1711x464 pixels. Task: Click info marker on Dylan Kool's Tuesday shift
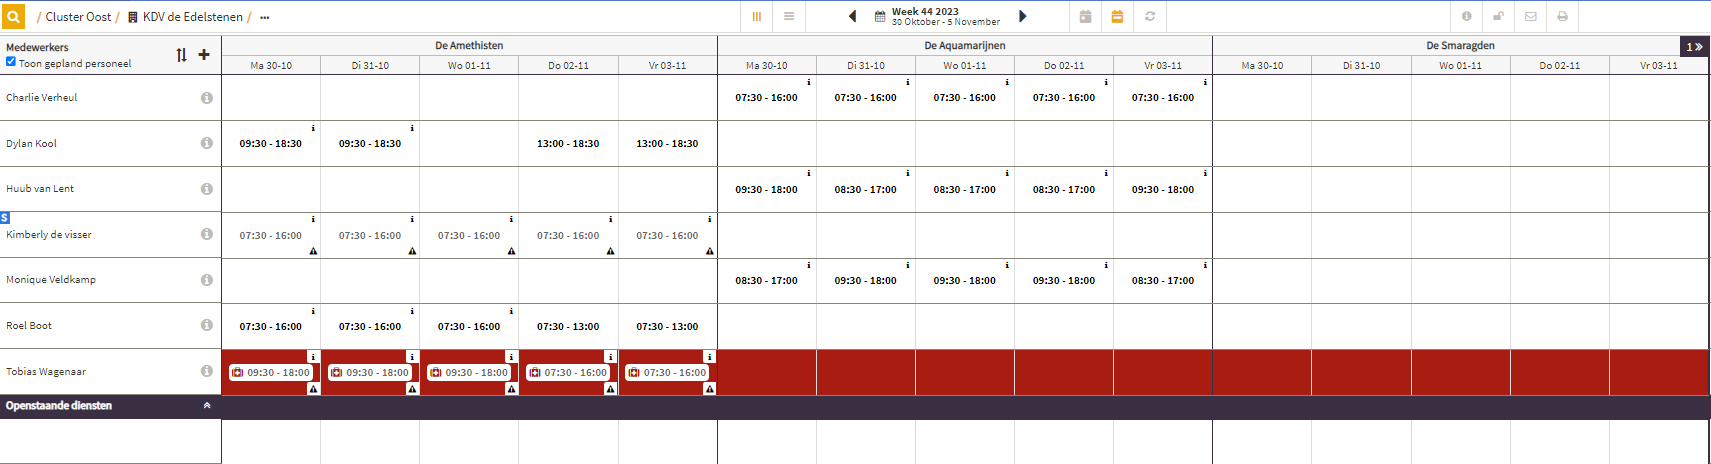pos(412,128)
